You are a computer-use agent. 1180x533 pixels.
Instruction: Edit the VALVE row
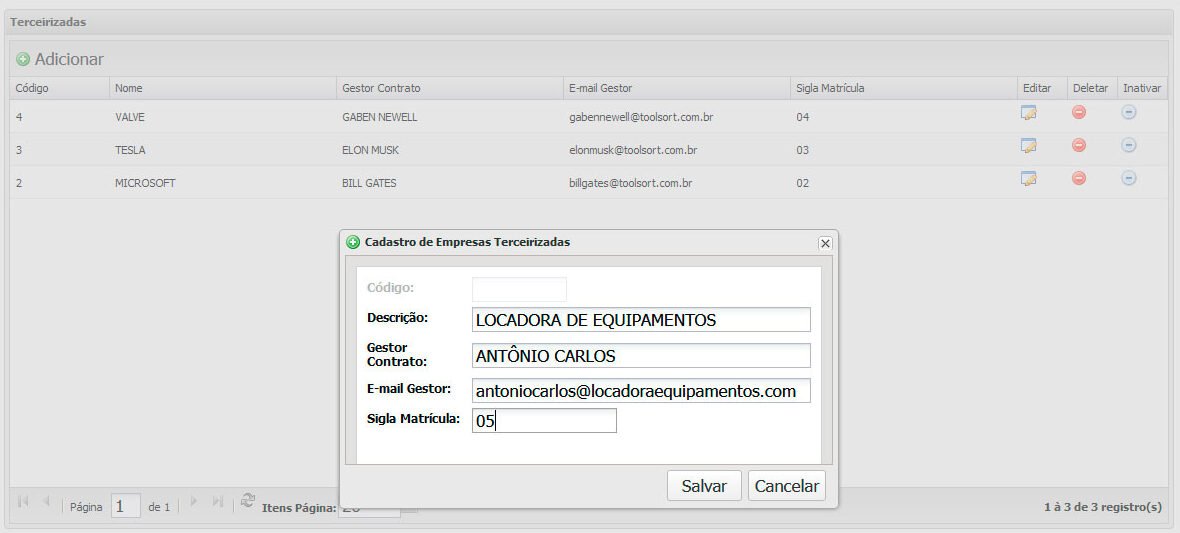pos(1029,113)
